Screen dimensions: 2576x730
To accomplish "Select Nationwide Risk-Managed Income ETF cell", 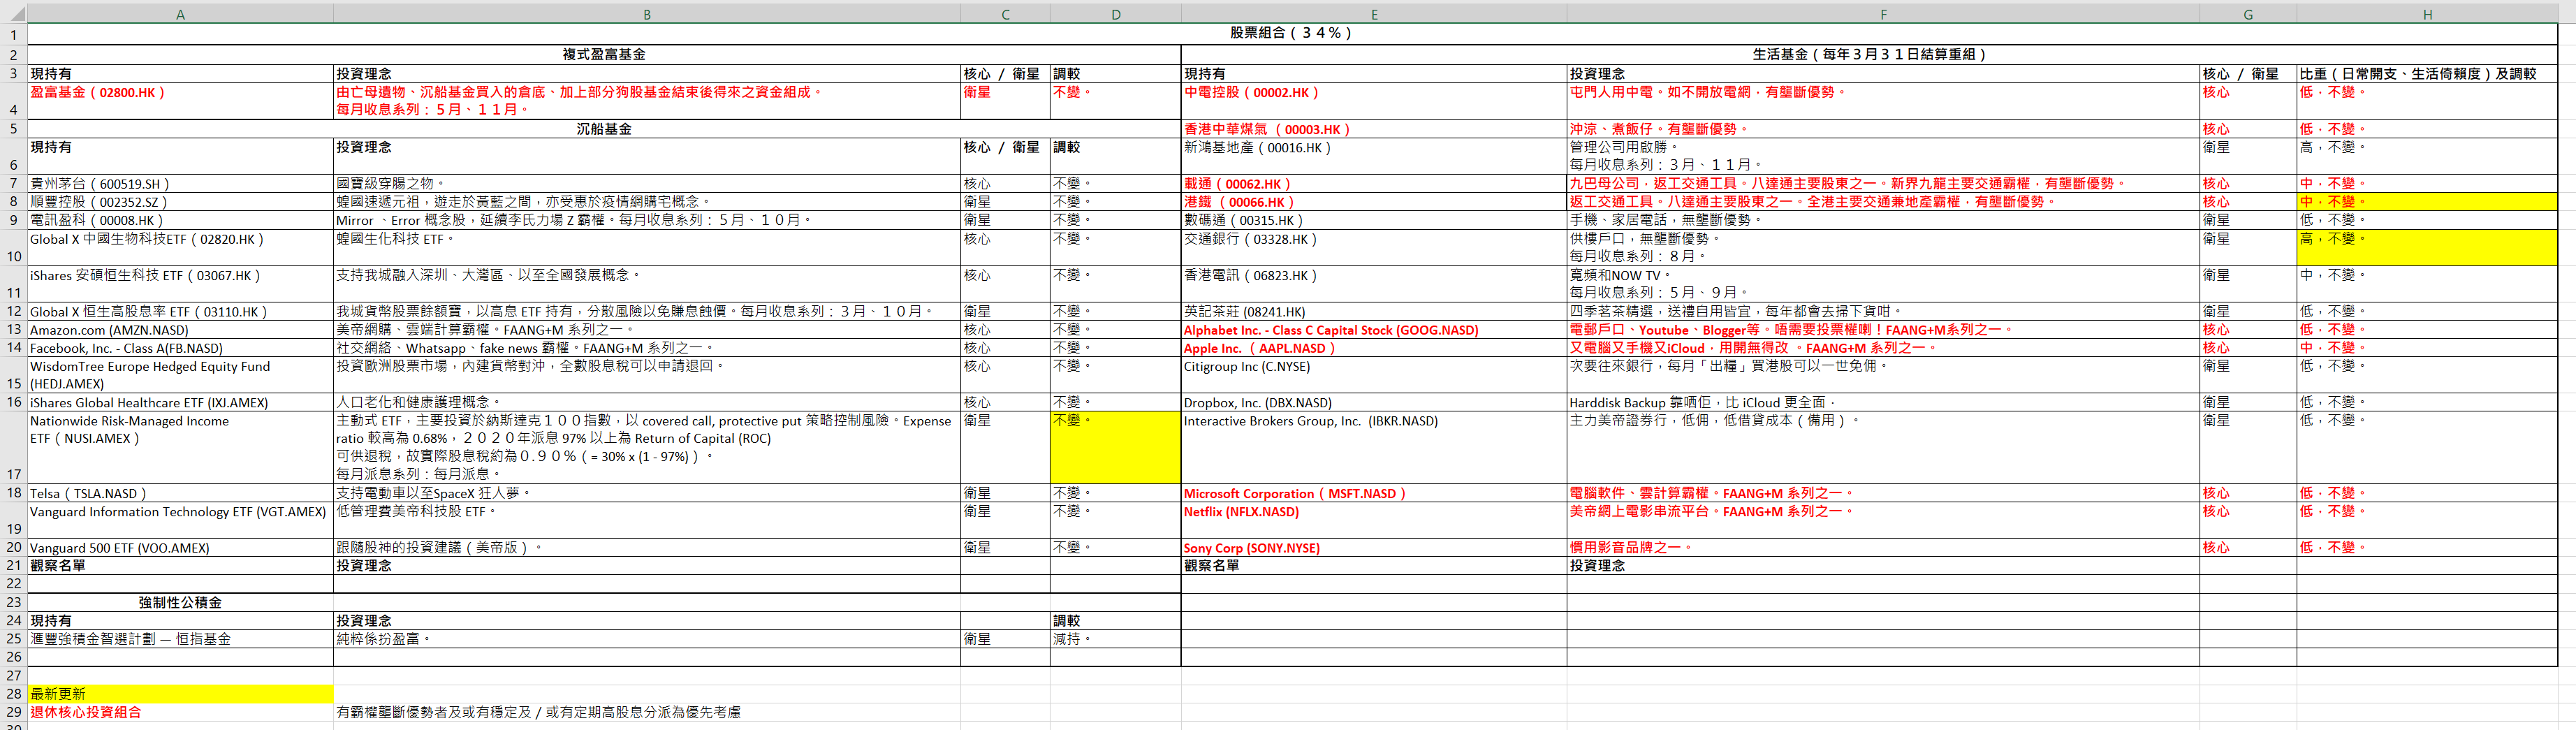I will click(x=180, y=447).
